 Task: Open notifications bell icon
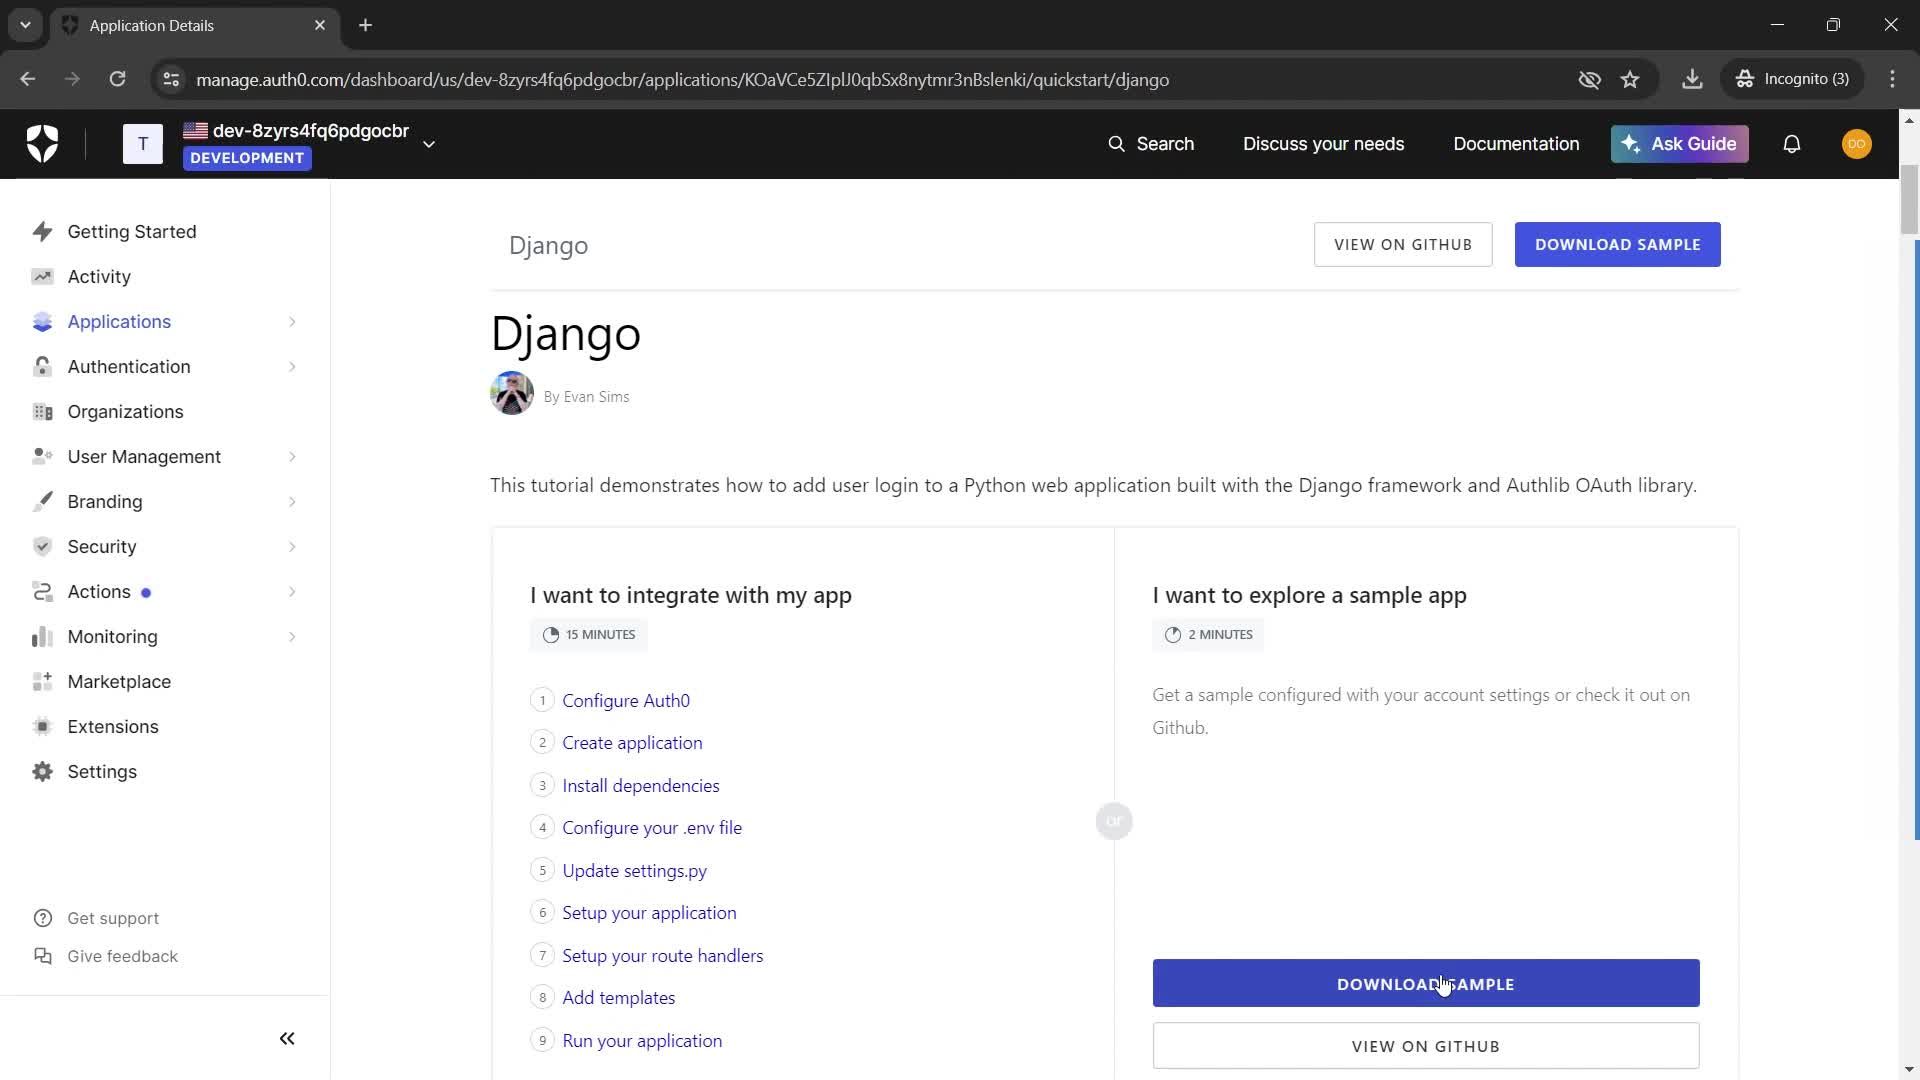click(1792, 144)
